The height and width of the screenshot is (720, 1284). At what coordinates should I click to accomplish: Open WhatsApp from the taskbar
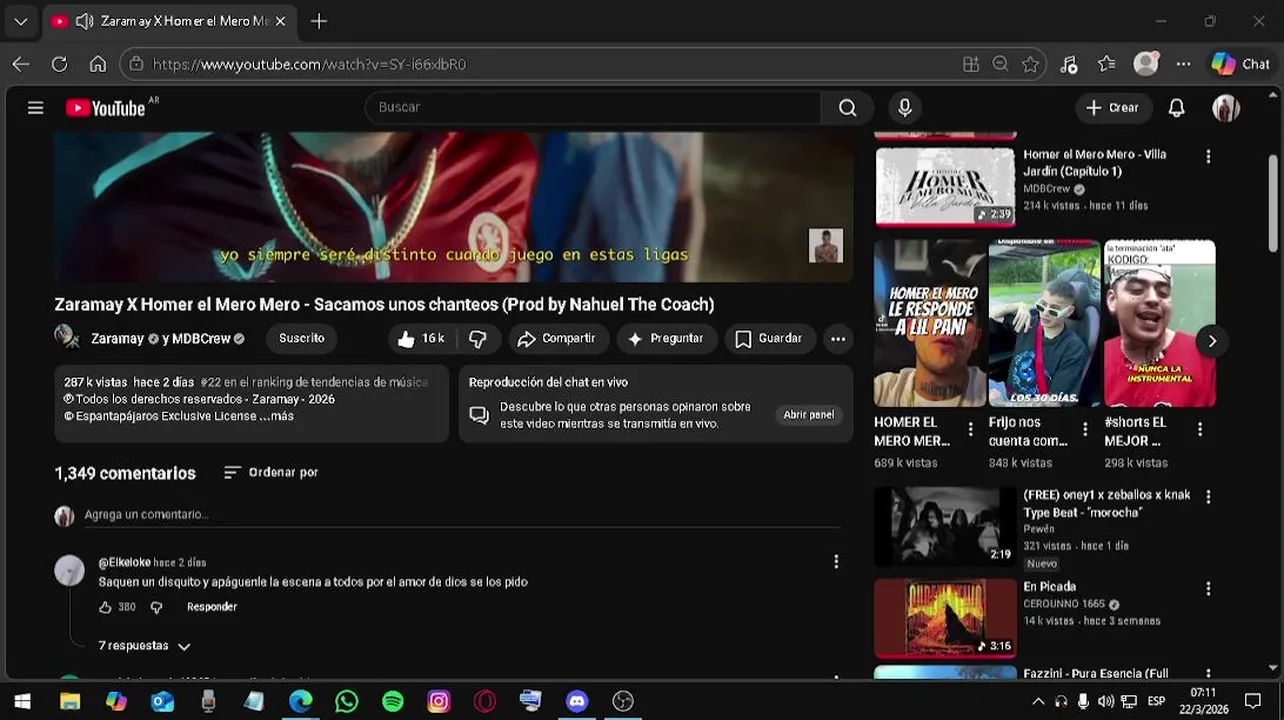[x=346, y=701]
